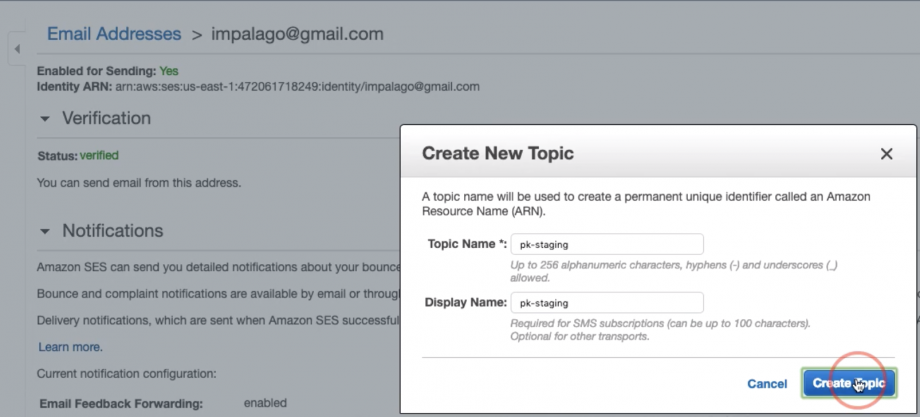Open the Learn more link
Screen dimensions: 920x417
click(70, 347)
